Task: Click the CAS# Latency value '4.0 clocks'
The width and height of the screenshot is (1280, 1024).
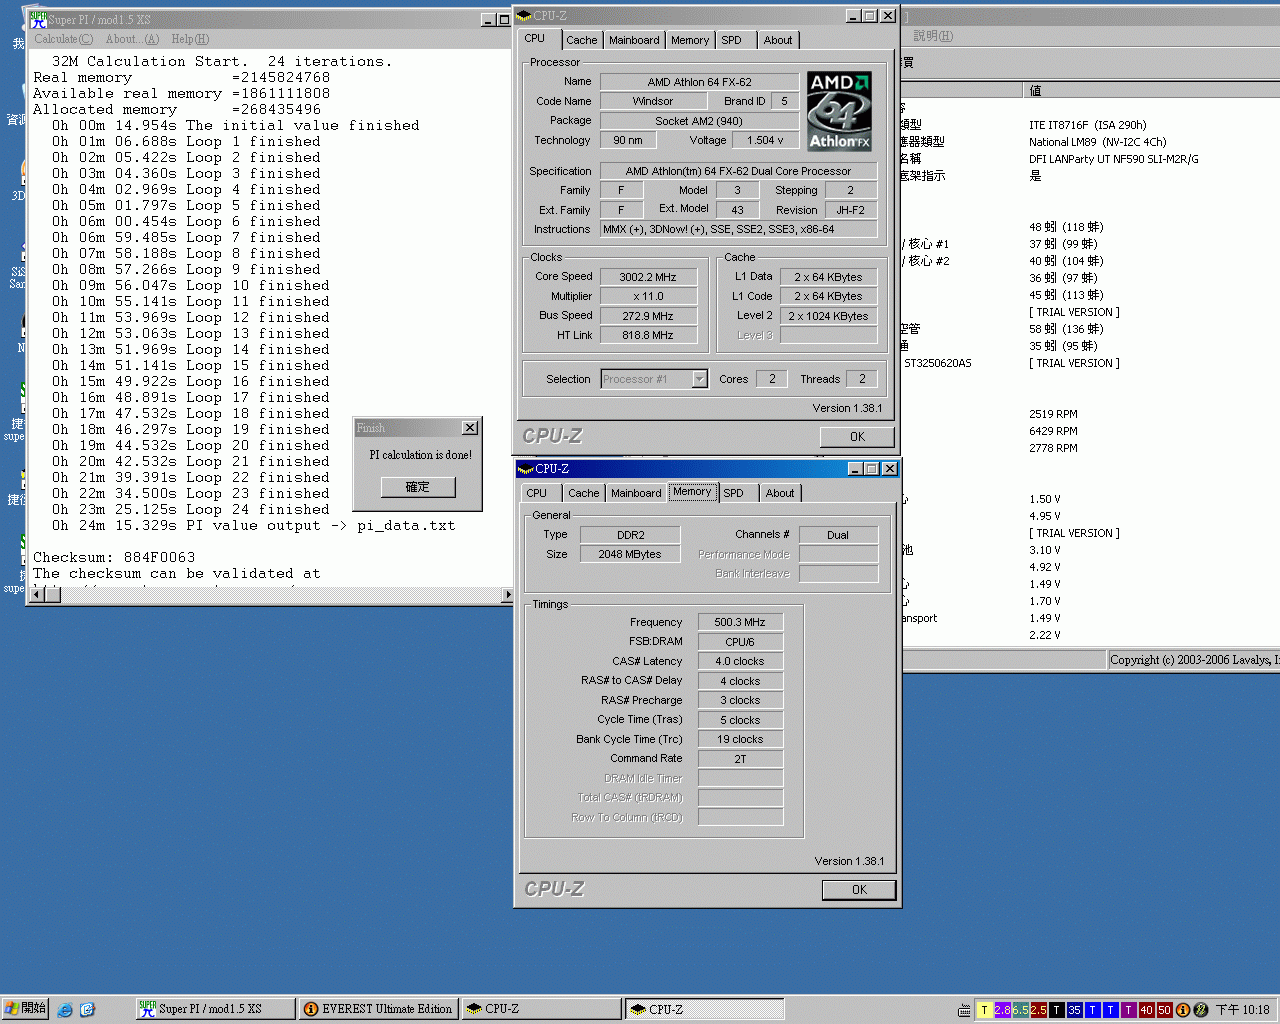Action: click(740, 661)
